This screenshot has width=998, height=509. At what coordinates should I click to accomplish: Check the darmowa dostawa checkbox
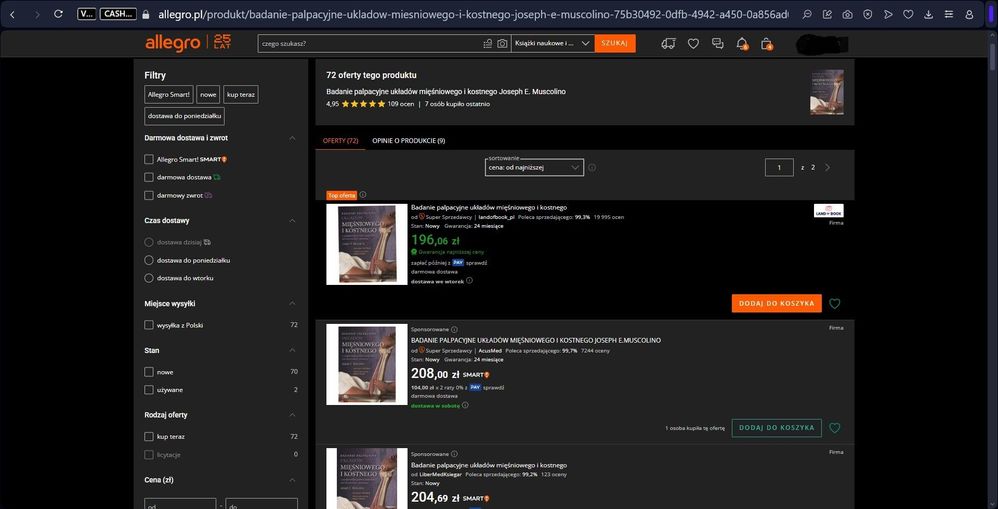coord(149,177)
